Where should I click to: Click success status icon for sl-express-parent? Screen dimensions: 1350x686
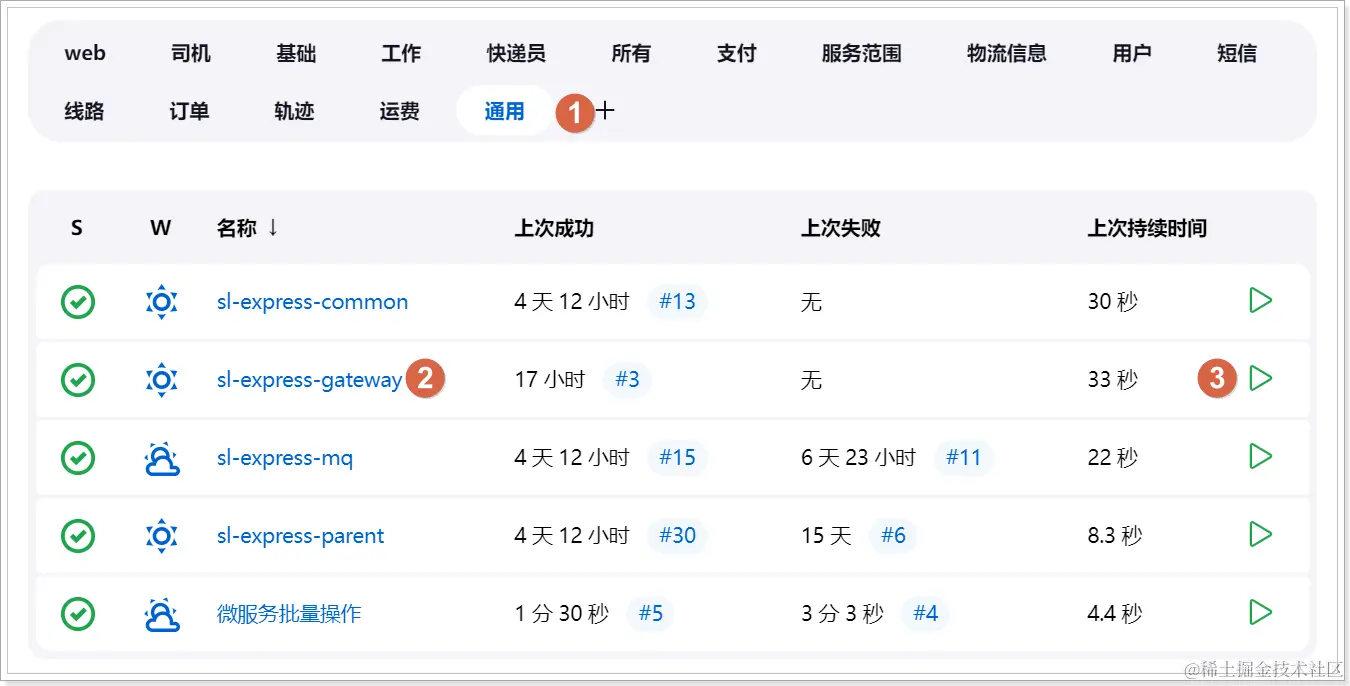(x=78, y=535)
